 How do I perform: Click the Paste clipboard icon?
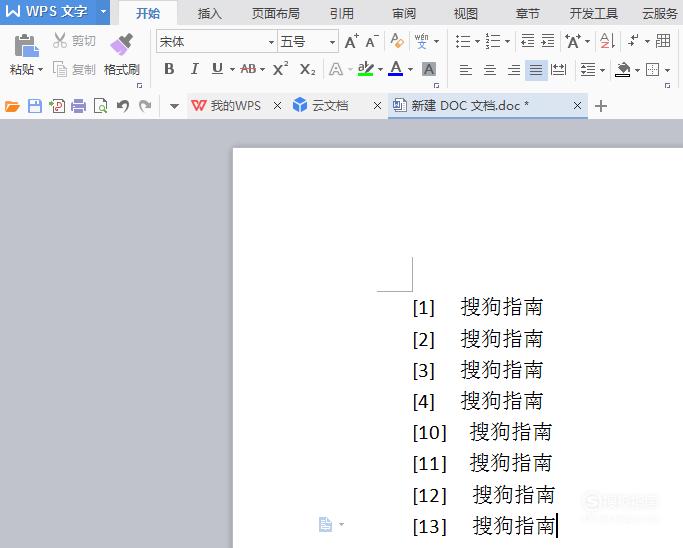26,45
